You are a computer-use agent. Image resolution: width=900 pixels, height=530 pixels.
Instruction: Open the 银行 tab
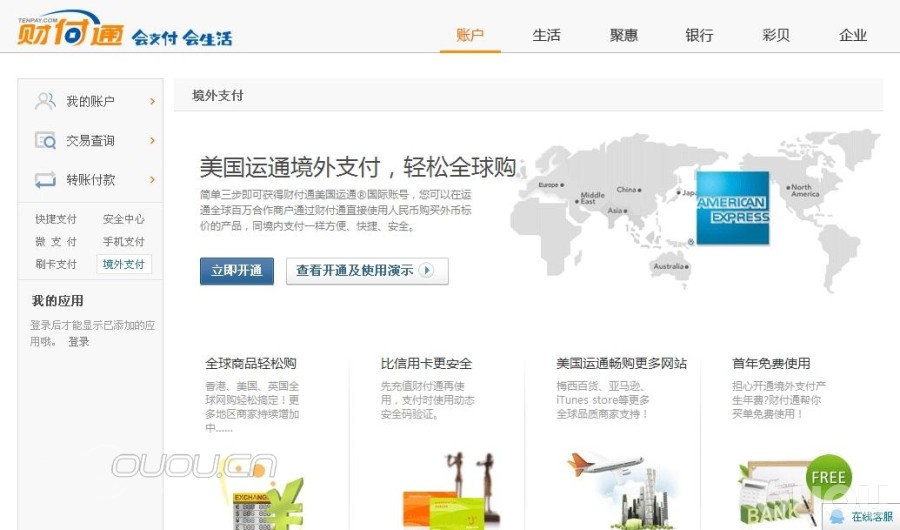[x=699, y=35]
